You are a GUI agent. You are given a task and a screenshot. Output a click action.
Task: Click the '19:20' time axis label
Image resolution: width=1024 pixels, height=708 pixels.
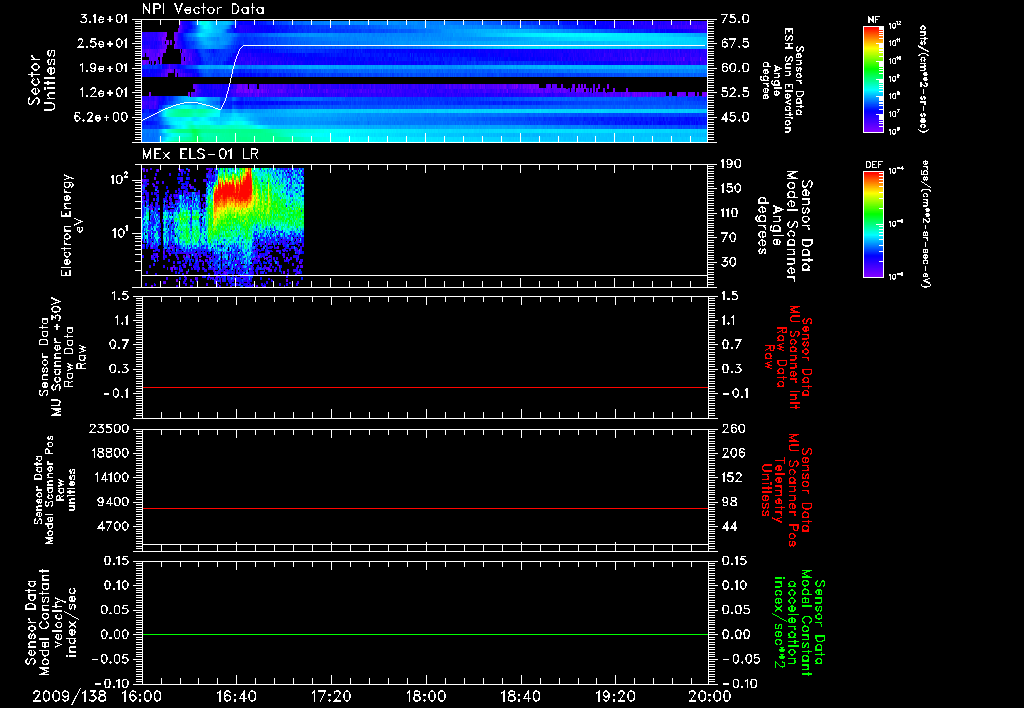tap(615, 696)
